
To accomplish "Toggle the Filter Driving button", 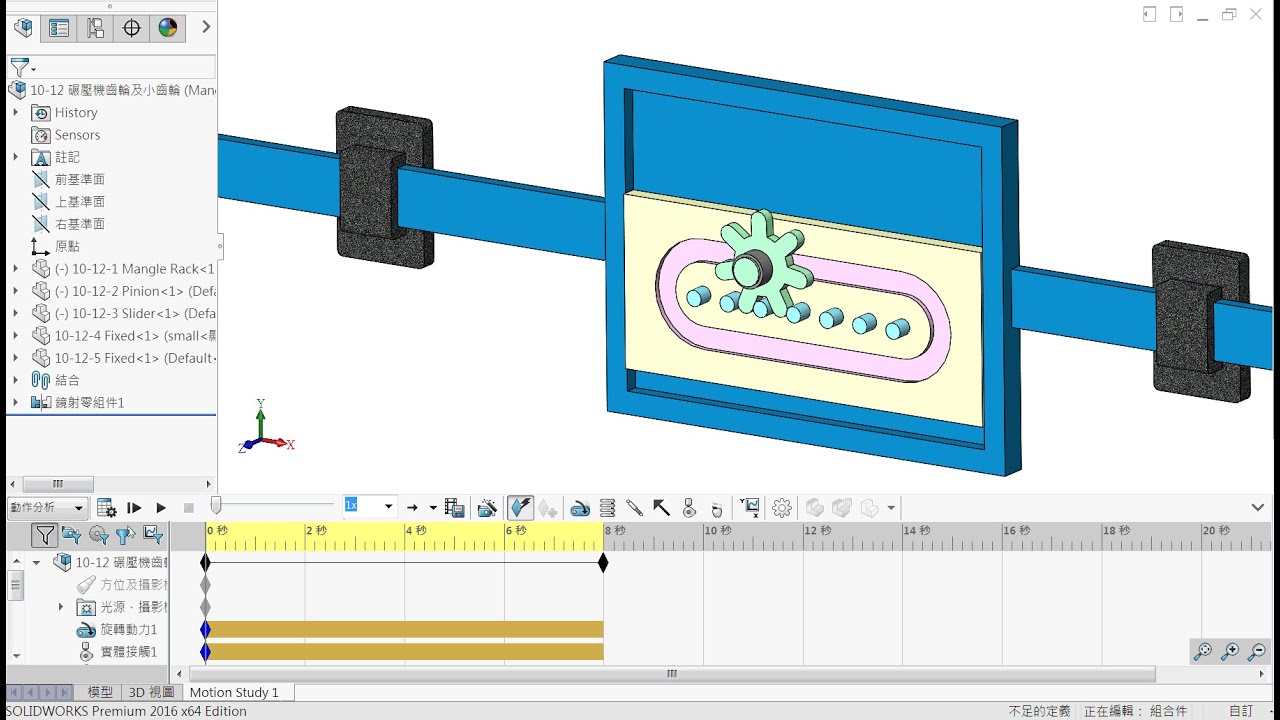I will click(98, 535).
